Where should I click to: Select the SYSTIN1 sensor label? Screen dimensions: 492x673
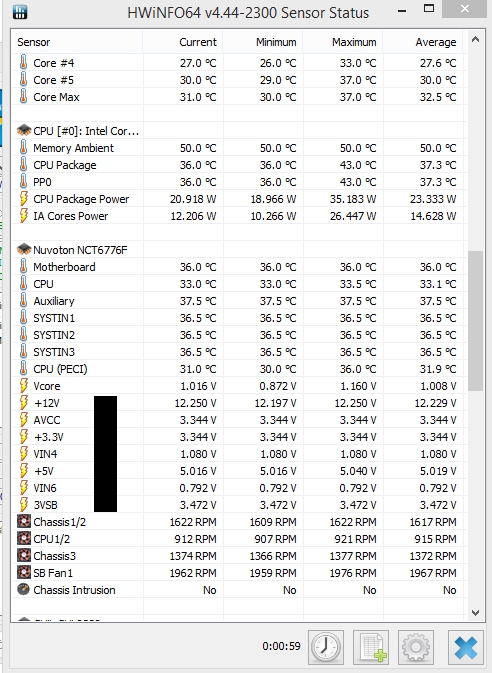54,318
